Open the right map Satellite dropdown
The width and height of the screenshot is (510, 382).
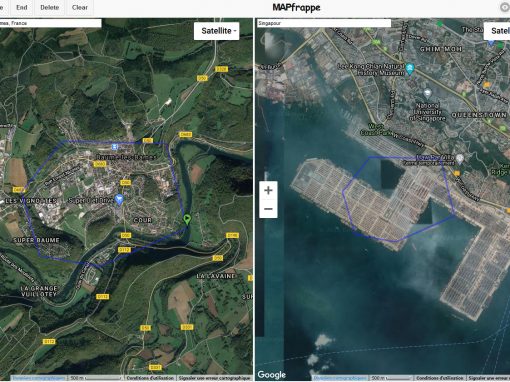coord(497,31)
